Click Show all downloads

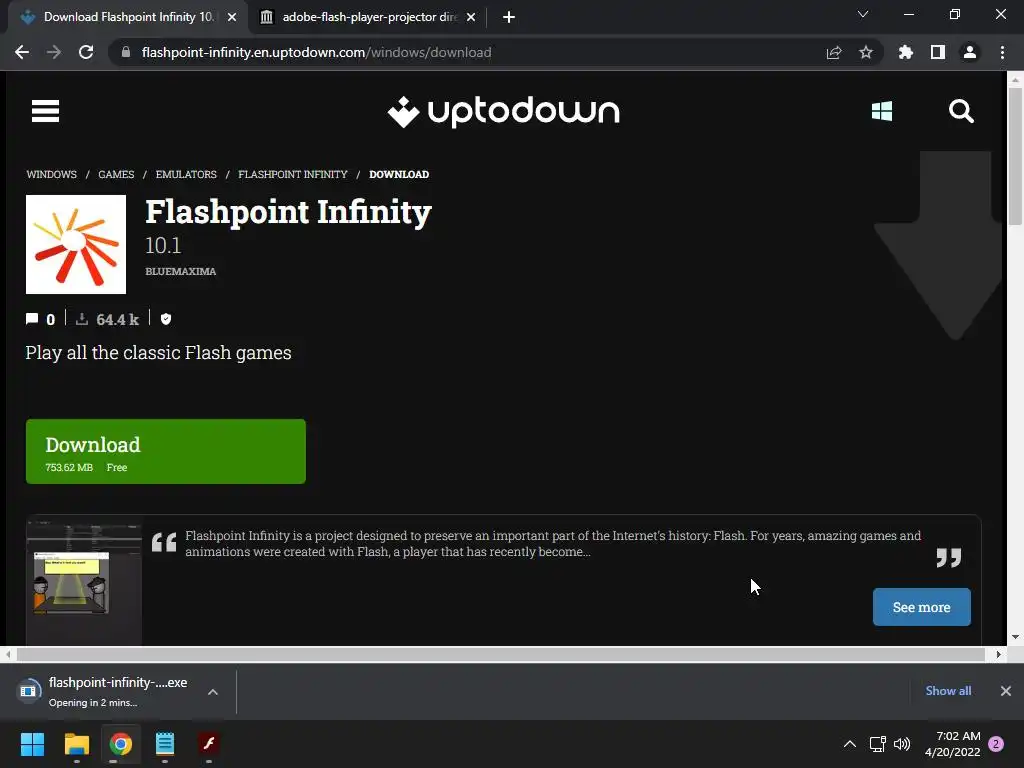click(x=948, y=691)
